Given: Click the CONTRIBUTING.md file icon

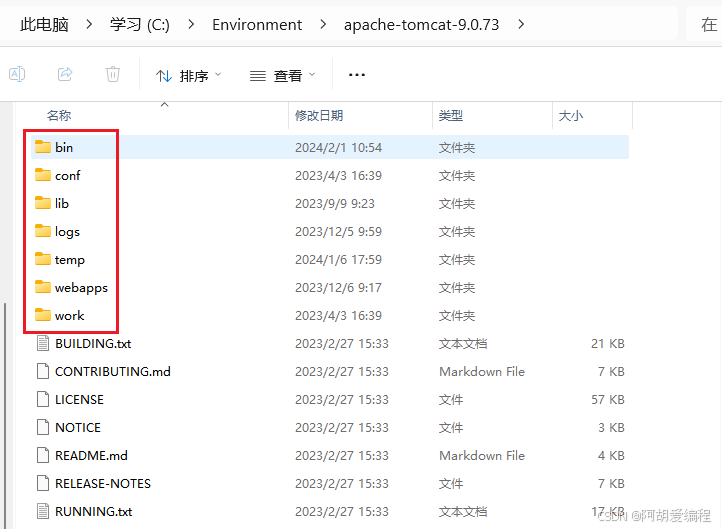Looking at the screenshot, I should [43, 372].
